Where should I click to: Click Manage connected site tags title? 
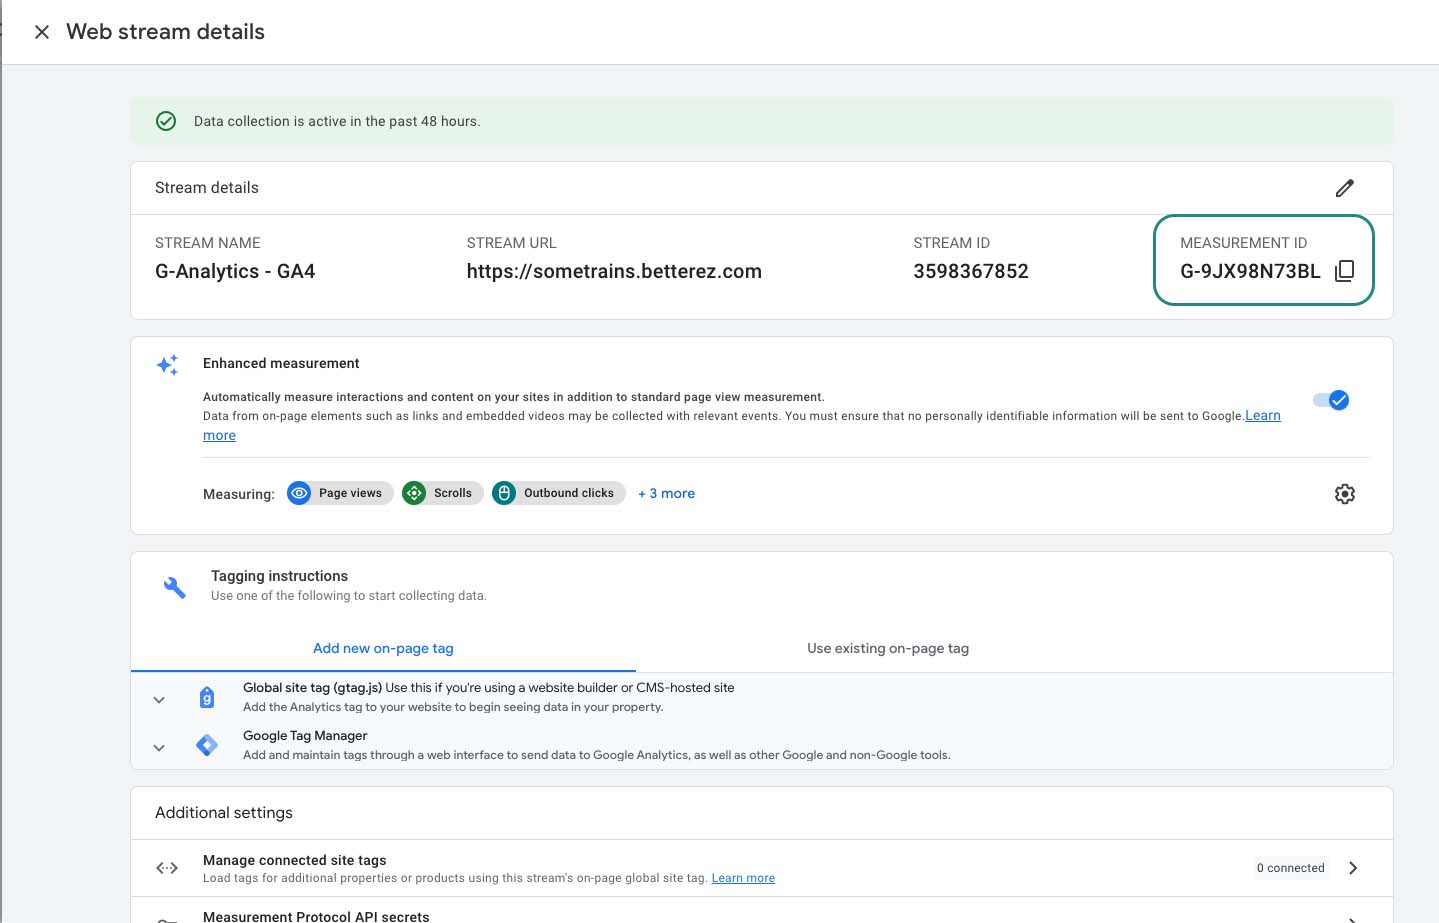(294, 860)
